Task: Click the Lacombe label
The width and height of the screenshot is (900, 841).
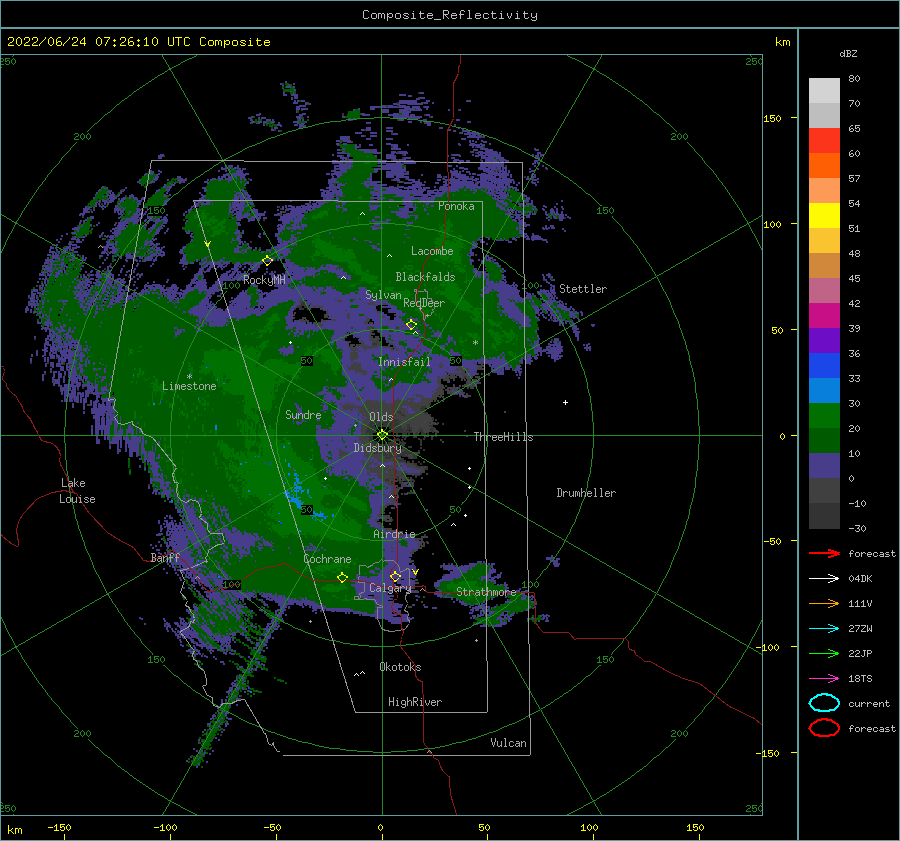Action: (432, 251)
